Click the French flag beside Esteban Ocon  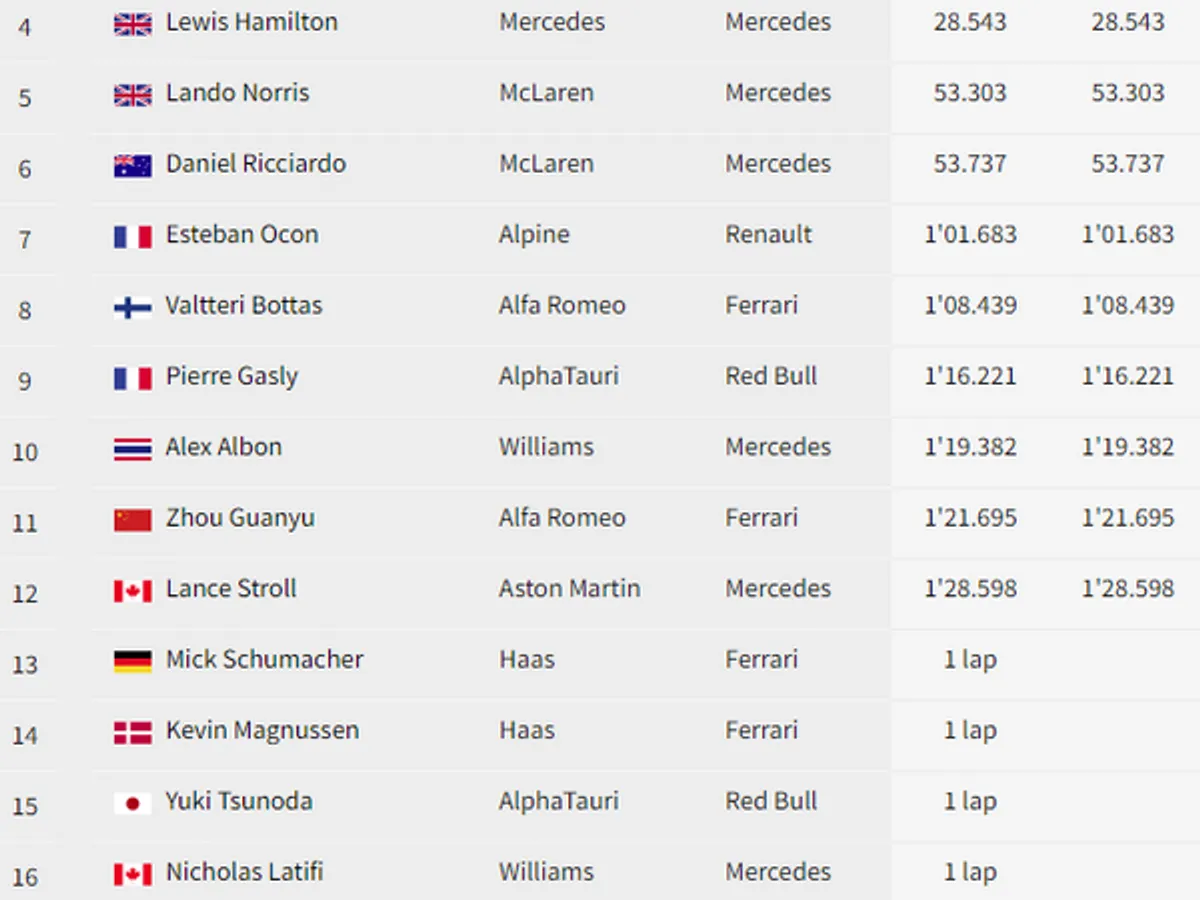(132, 237)
